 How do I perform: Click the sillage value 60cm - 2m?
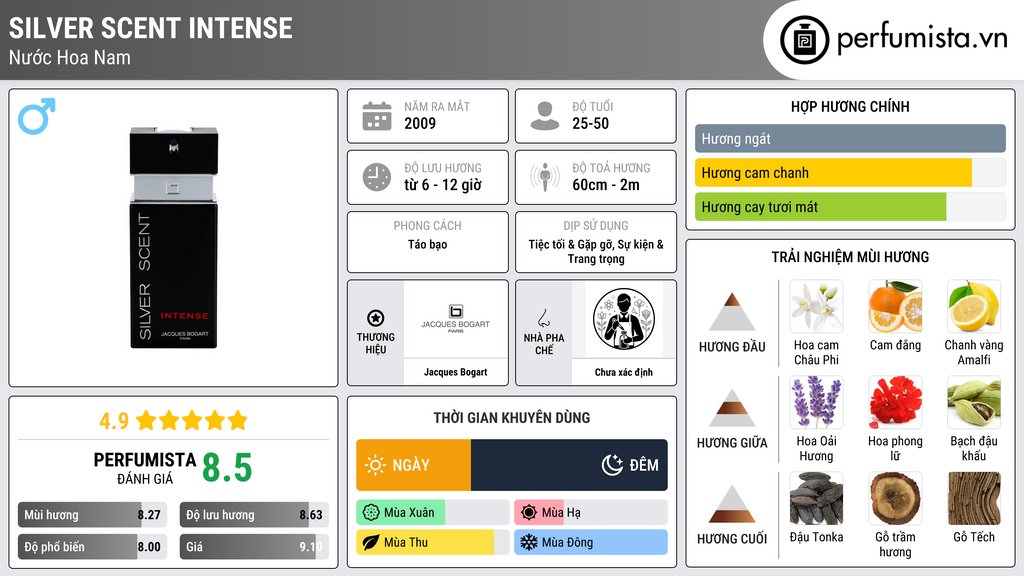[606, 185]
